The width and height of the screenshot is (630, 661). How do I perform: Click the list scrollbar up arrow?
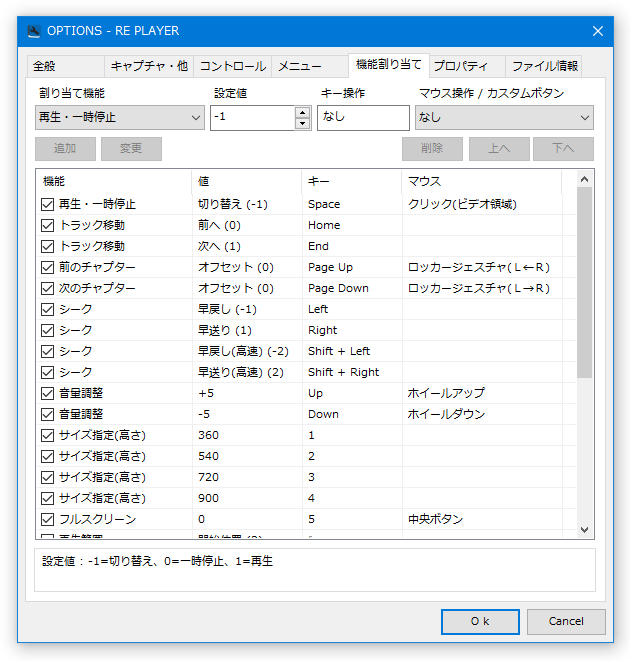[584, 180]
